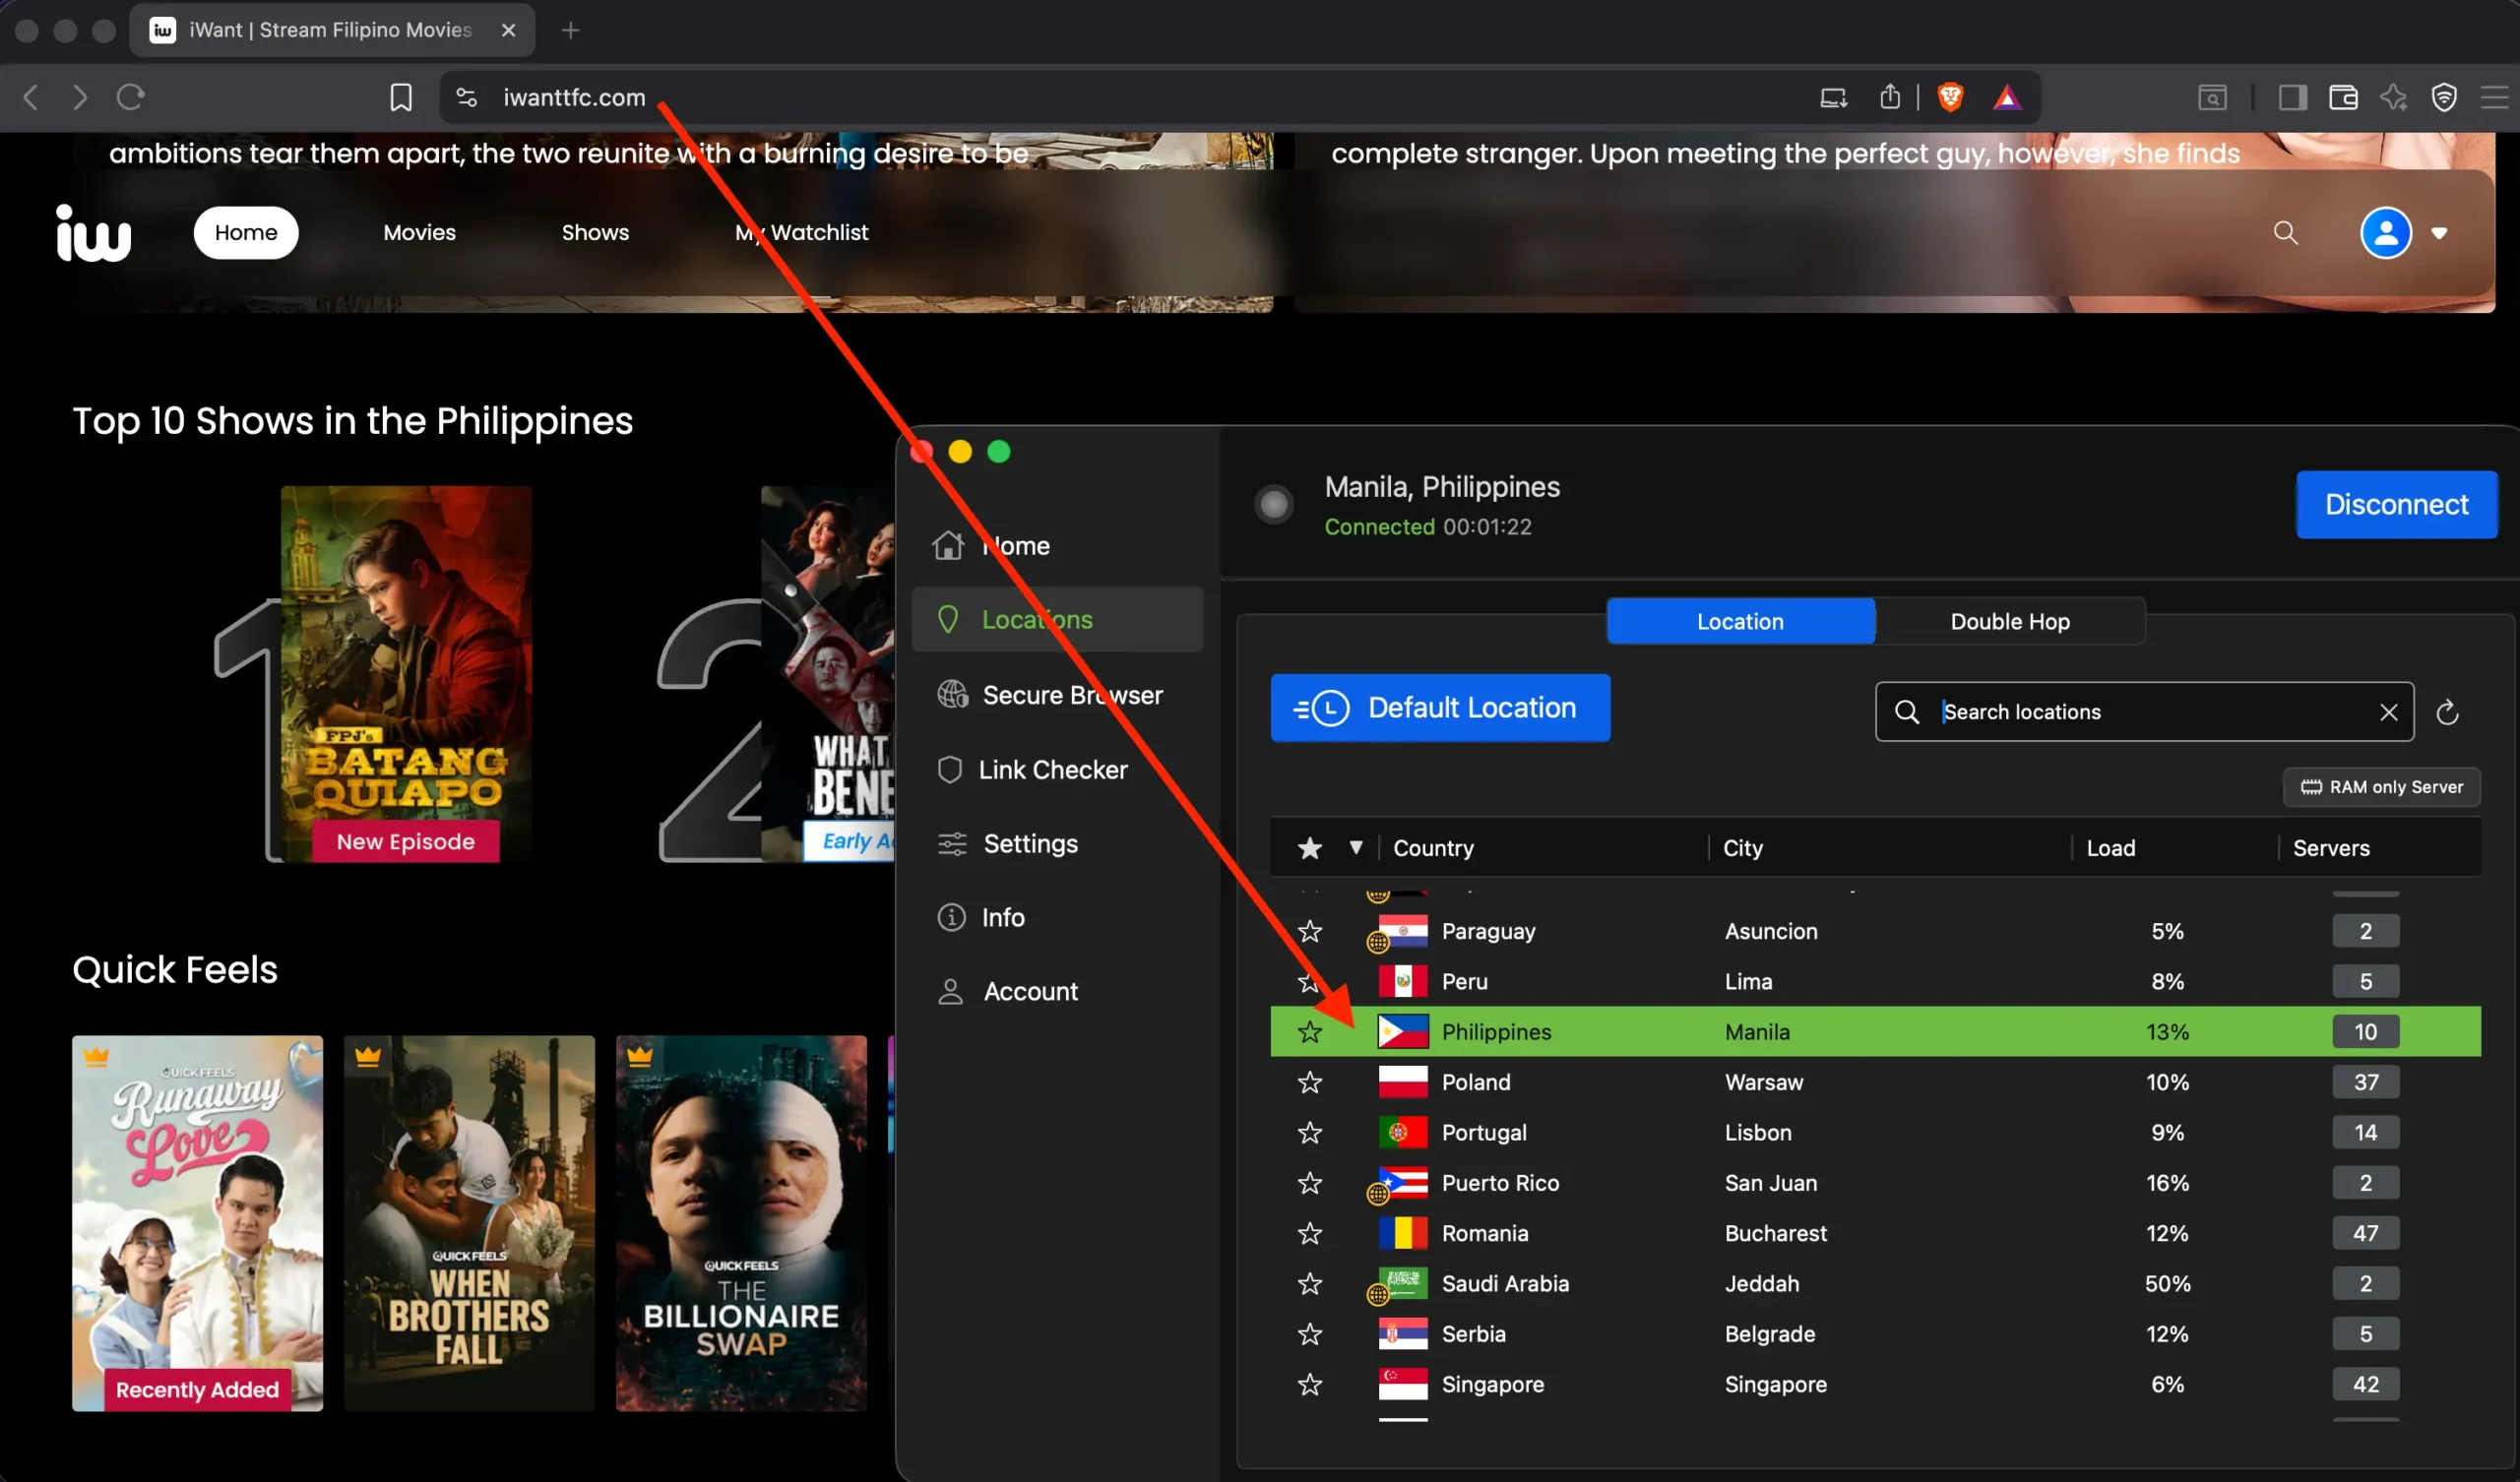Select the Link Checker tool
Screen dimensions: 2520x1482
(1054, 769)
